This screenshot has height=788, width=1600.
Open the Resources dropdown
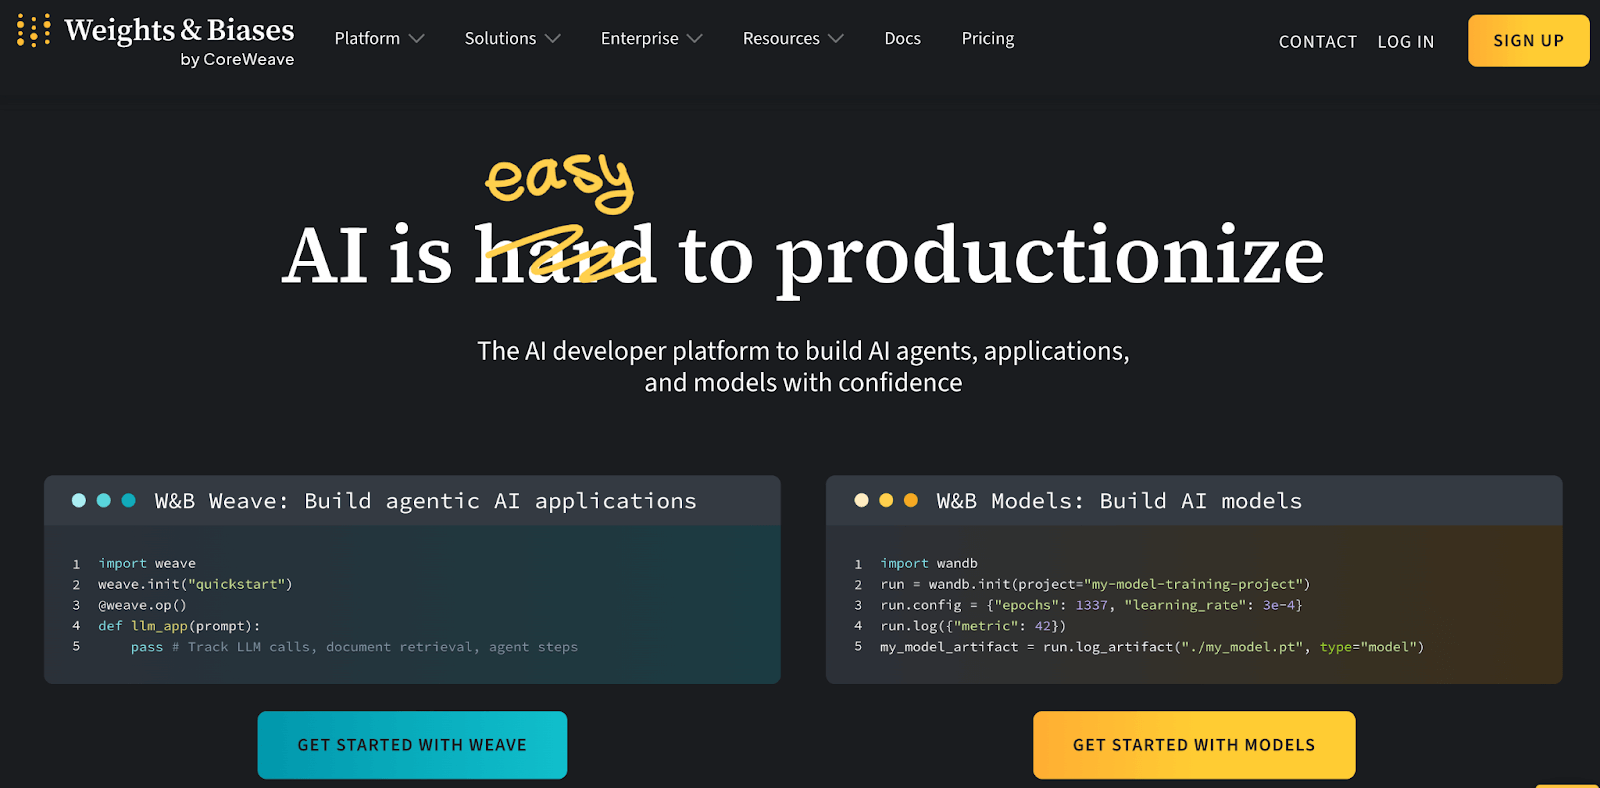[x=792, y=39]
